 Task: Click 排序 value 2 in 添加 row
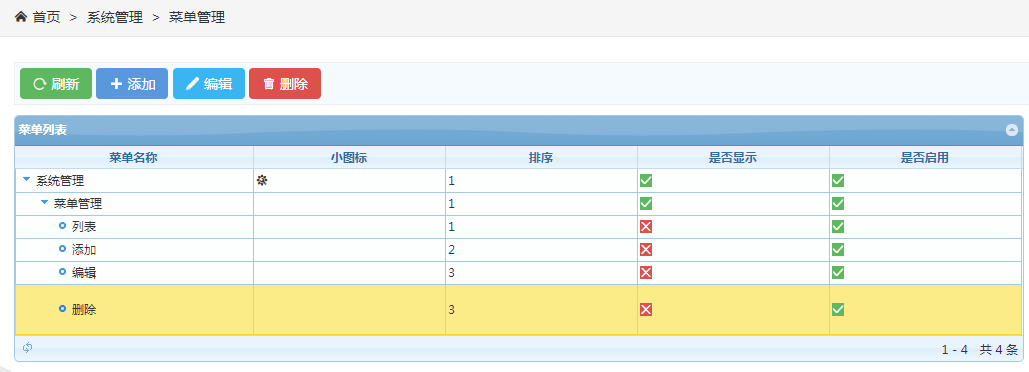coord(452,250)
